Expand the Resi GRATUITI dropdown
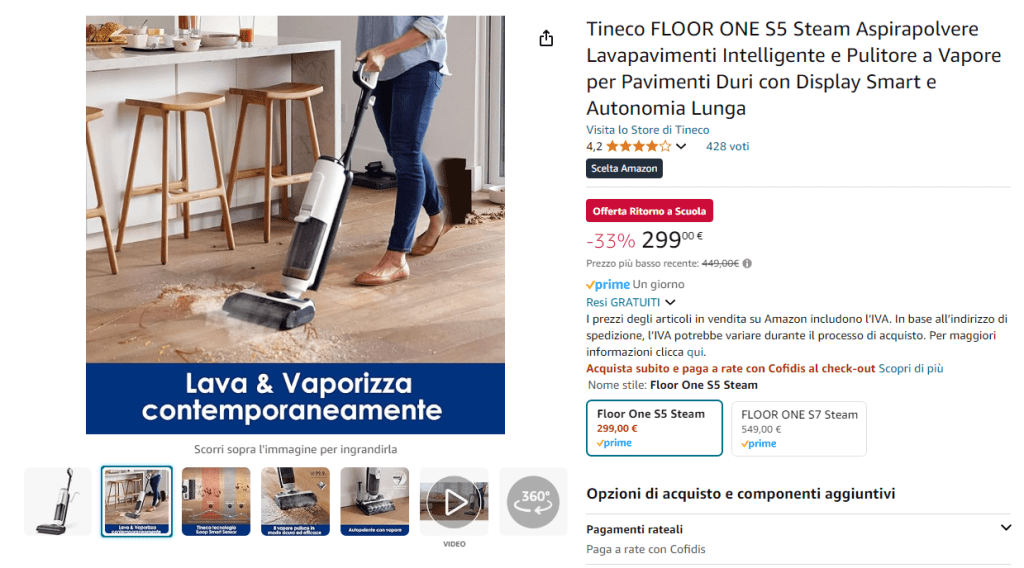 coord(630,302)
